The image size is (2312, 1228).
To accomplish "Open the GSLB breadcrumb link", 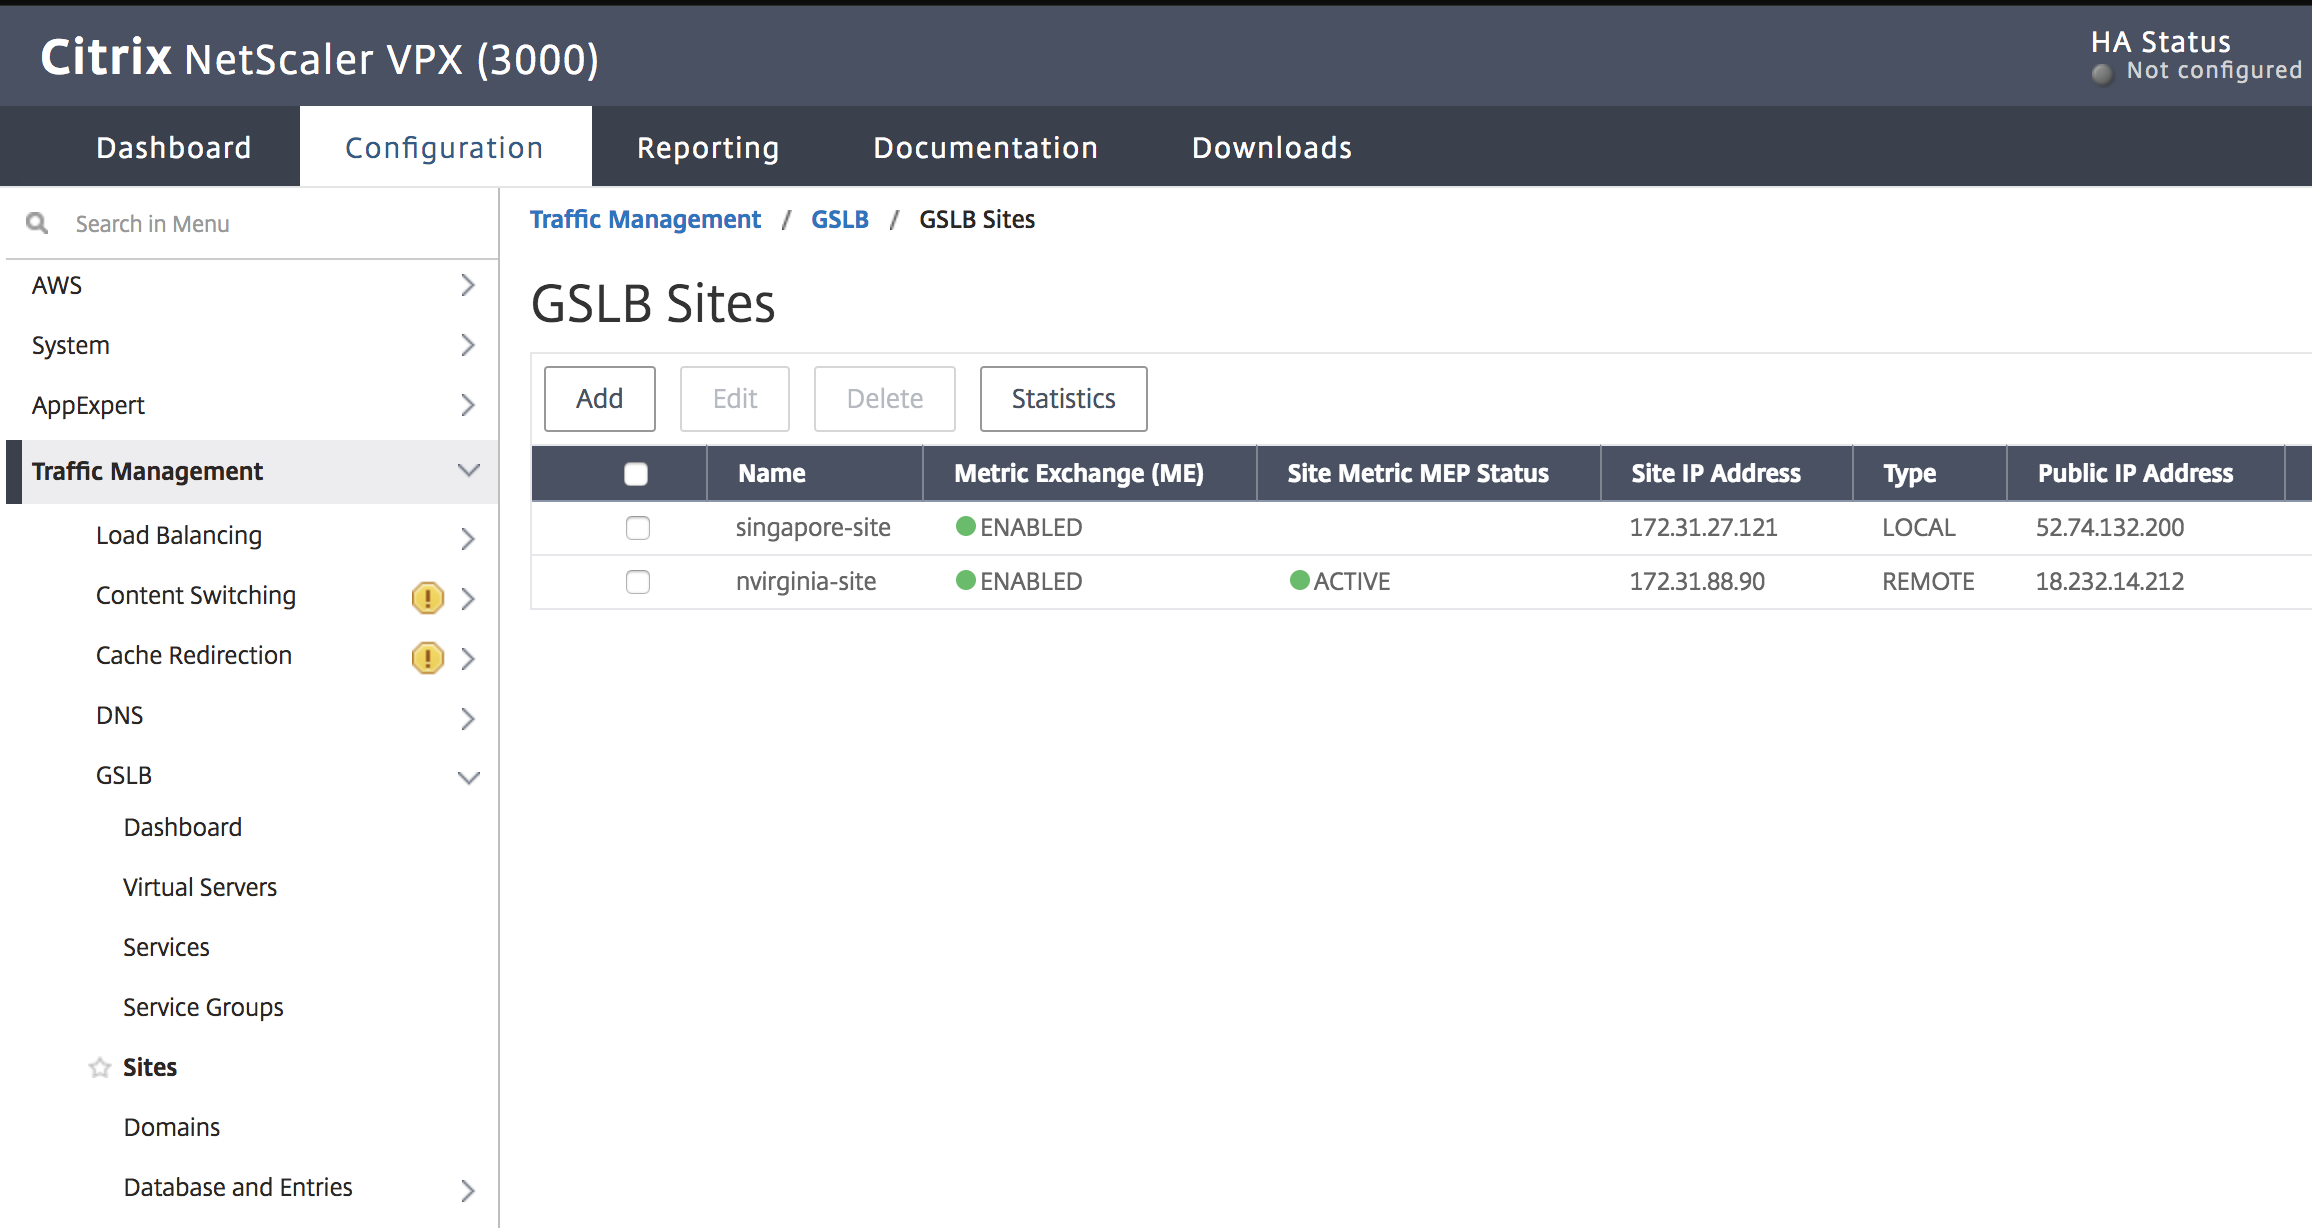I will pyautogui.click(x=839, y=219).
